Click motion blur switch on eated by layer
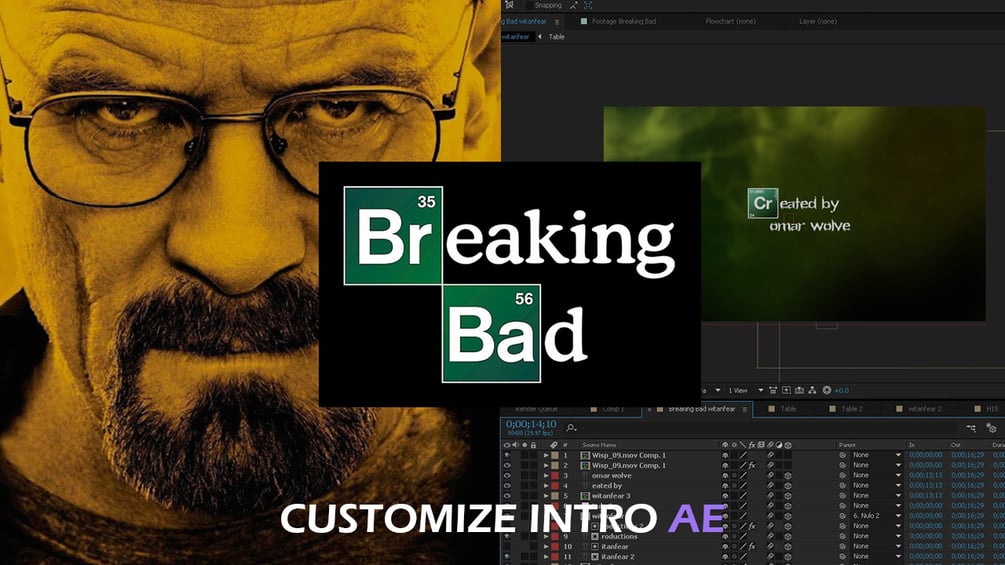The width and height of the screenshot is (1005, 565). click(770, 486)
